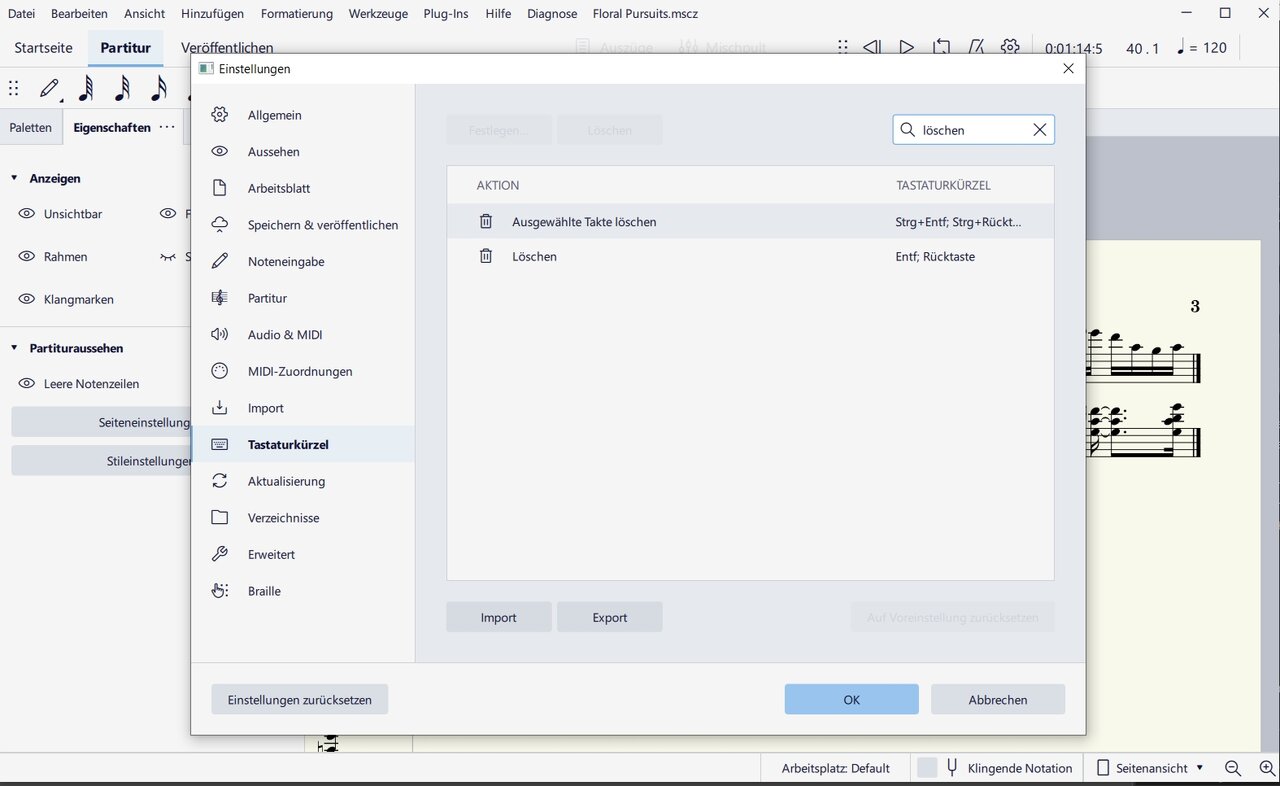Image resolution: width=1280 pixels, height=786 pixels.
Task: Click the rewind playback icon
Action: point(872,47)
